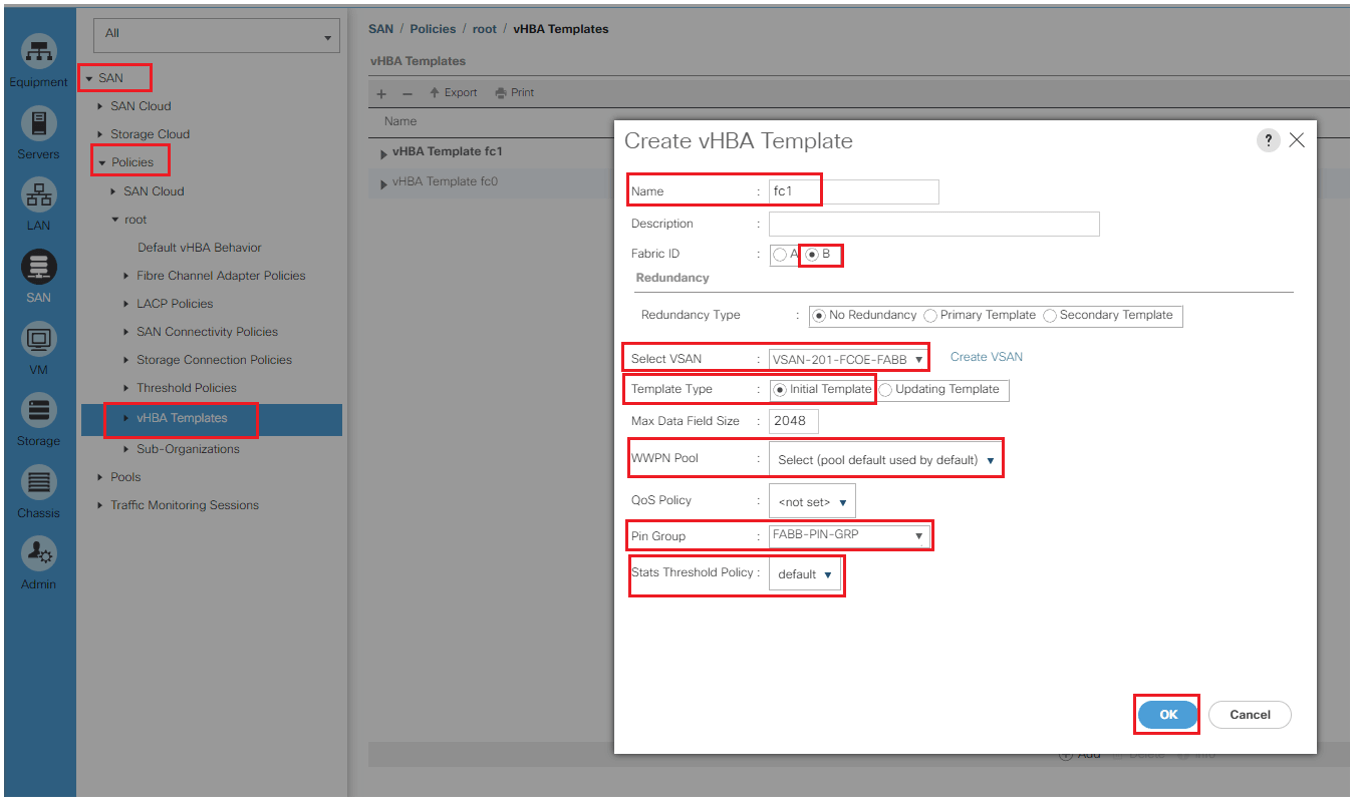Open the Storage navigation icon
1355x812 pixels.
pos(39,410)
